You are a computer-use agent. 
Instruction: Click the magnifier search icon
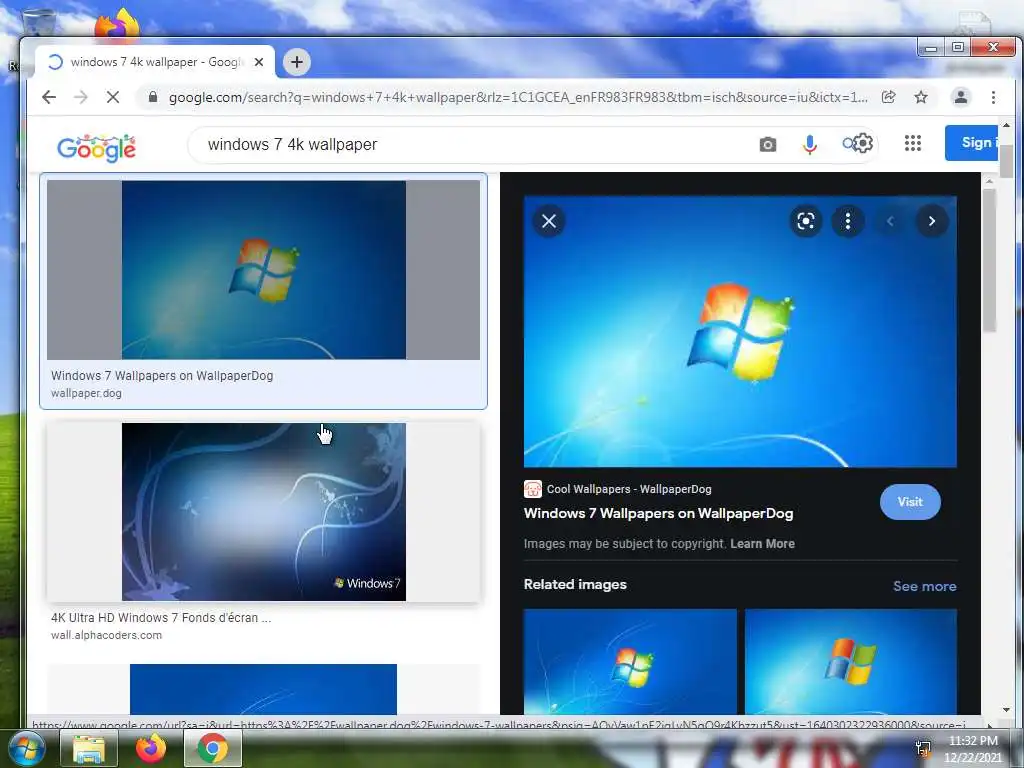tap(848, 143)
